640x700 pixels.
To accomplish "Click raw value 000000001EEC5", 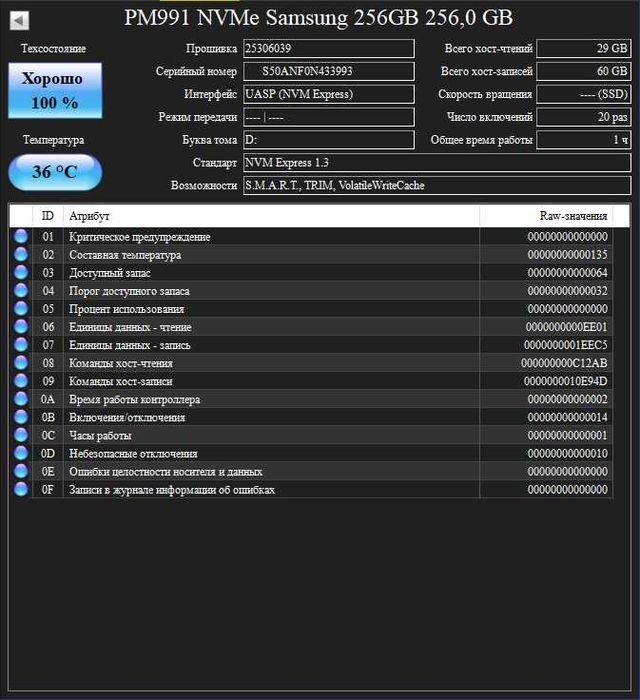I will pyautogui.click(x=565, y=345).
